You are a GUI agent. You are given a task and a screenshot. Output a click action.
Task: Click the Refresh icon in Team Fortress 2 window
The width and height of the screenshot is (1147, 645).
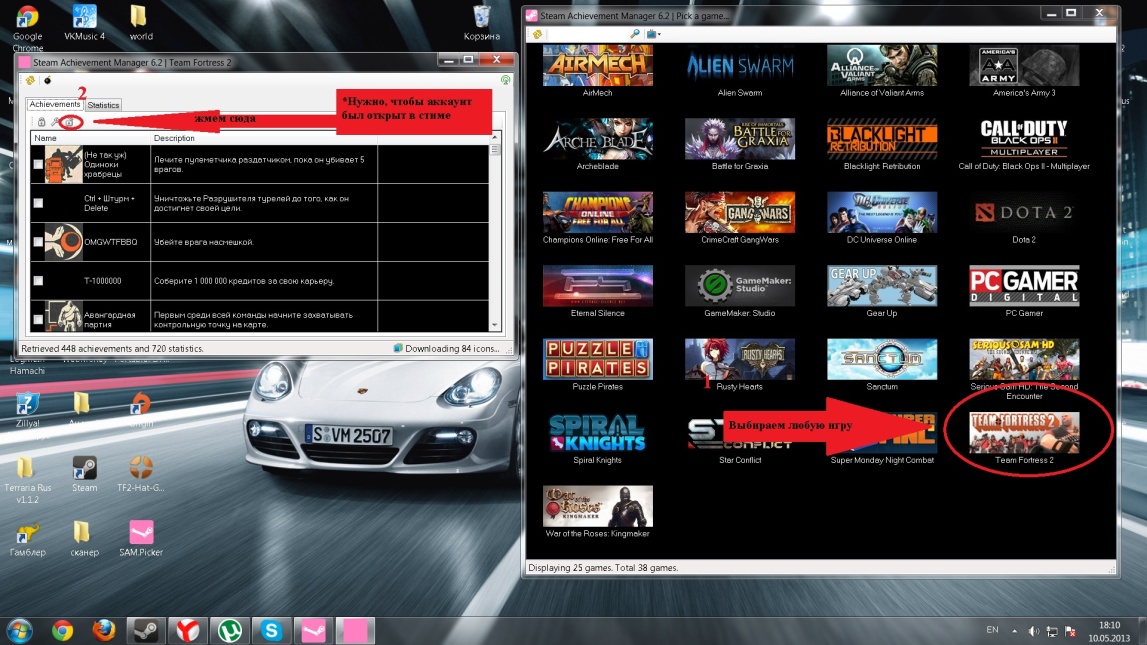click(30, 80)
